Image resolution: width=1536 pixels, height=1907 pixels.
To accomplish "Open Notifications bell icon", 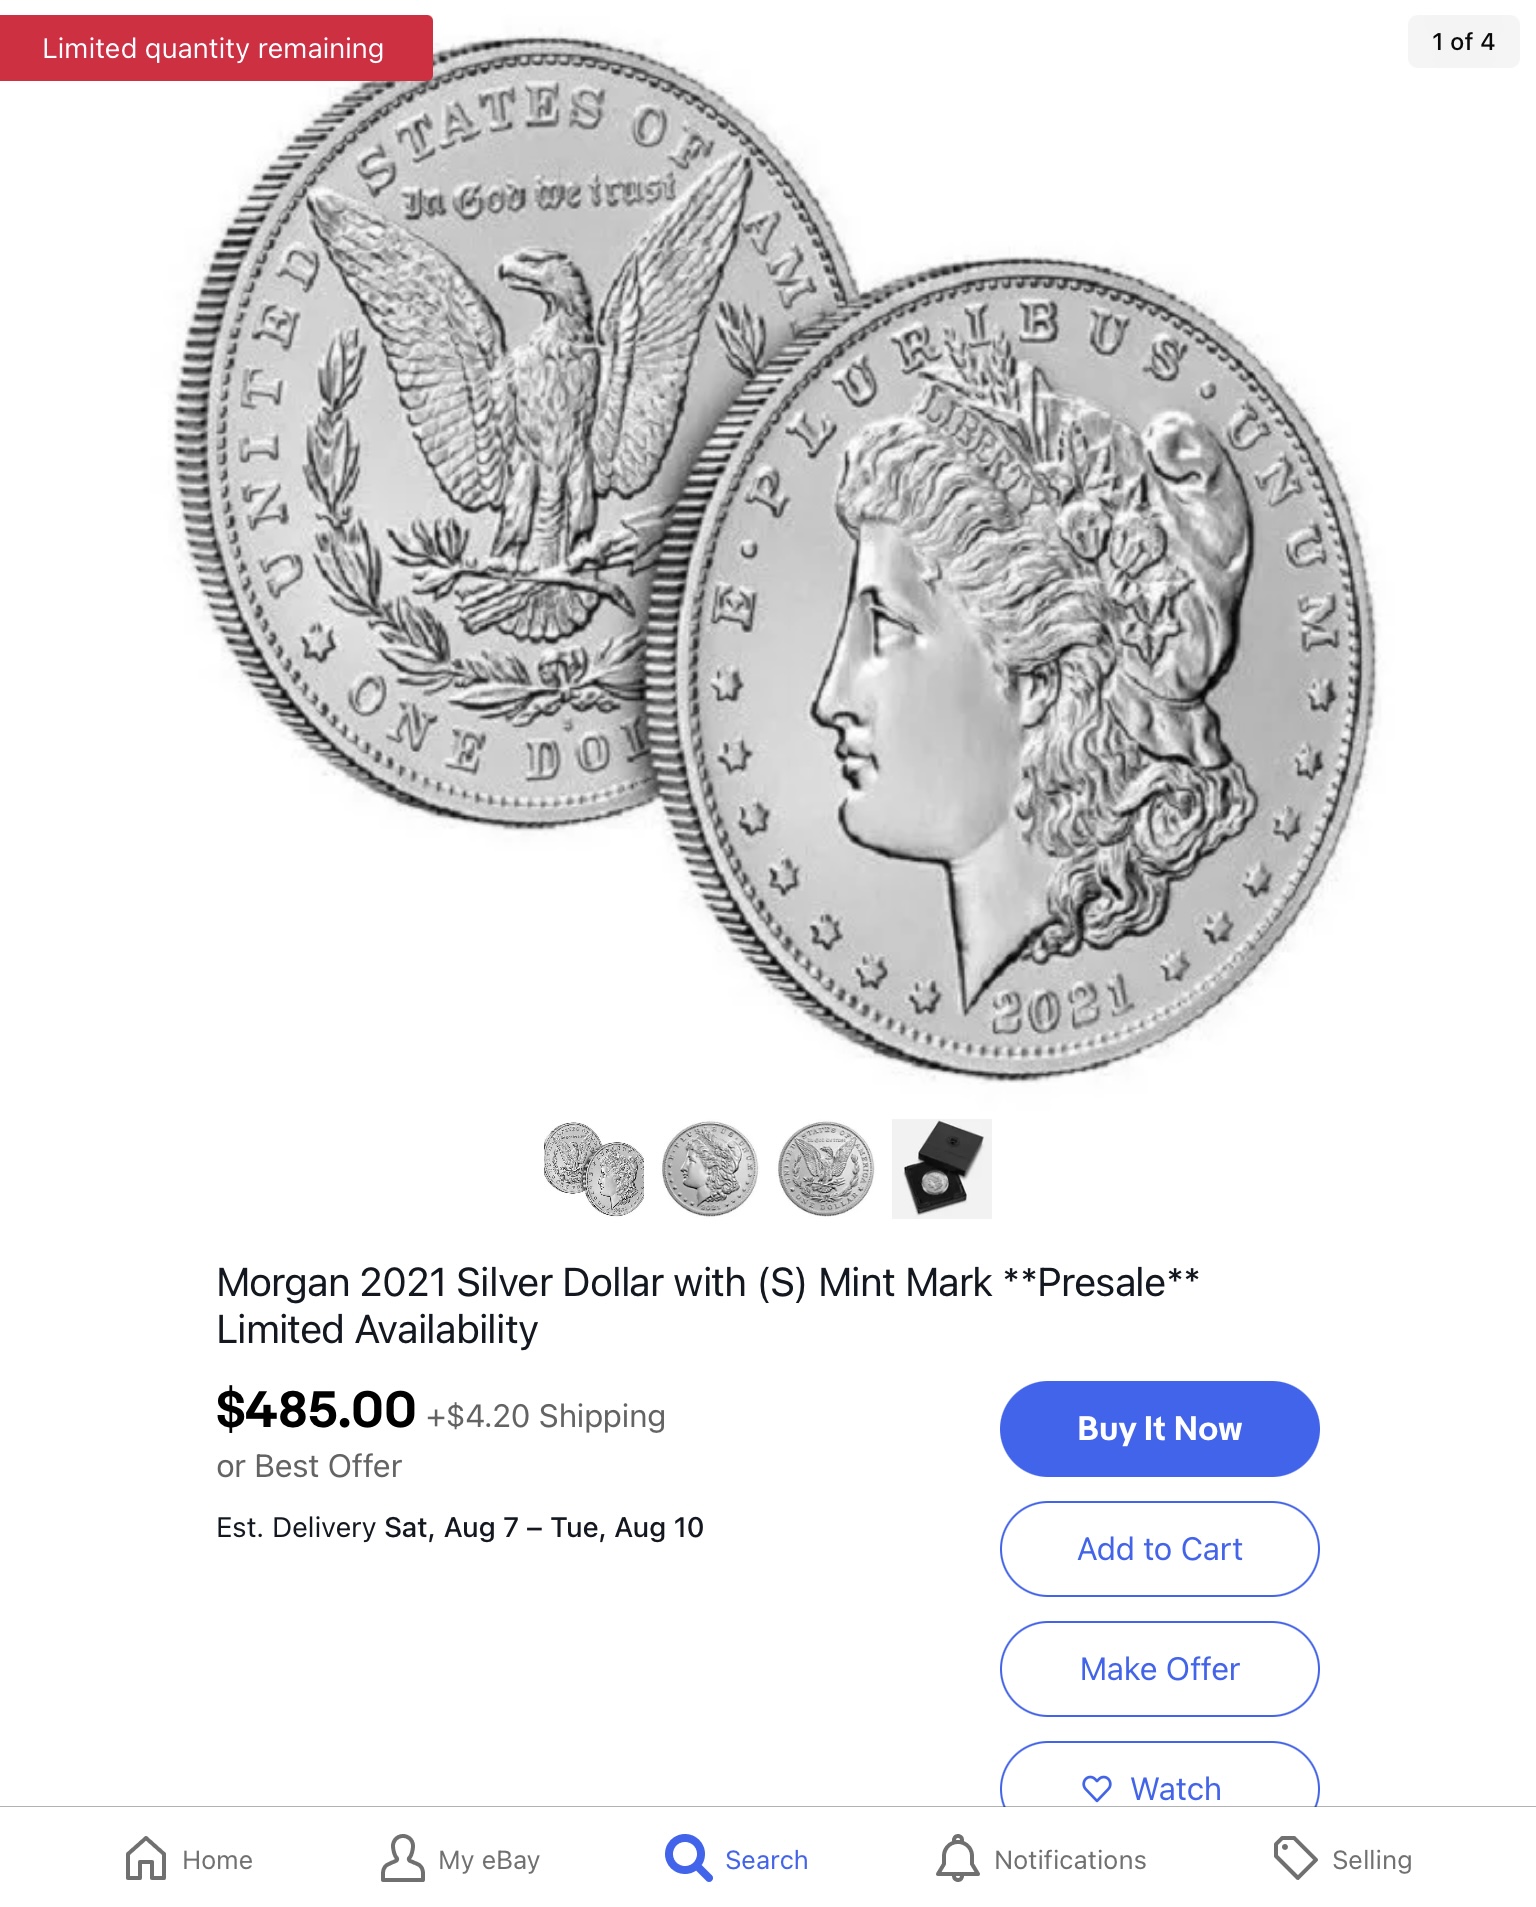I will 957,1859.
